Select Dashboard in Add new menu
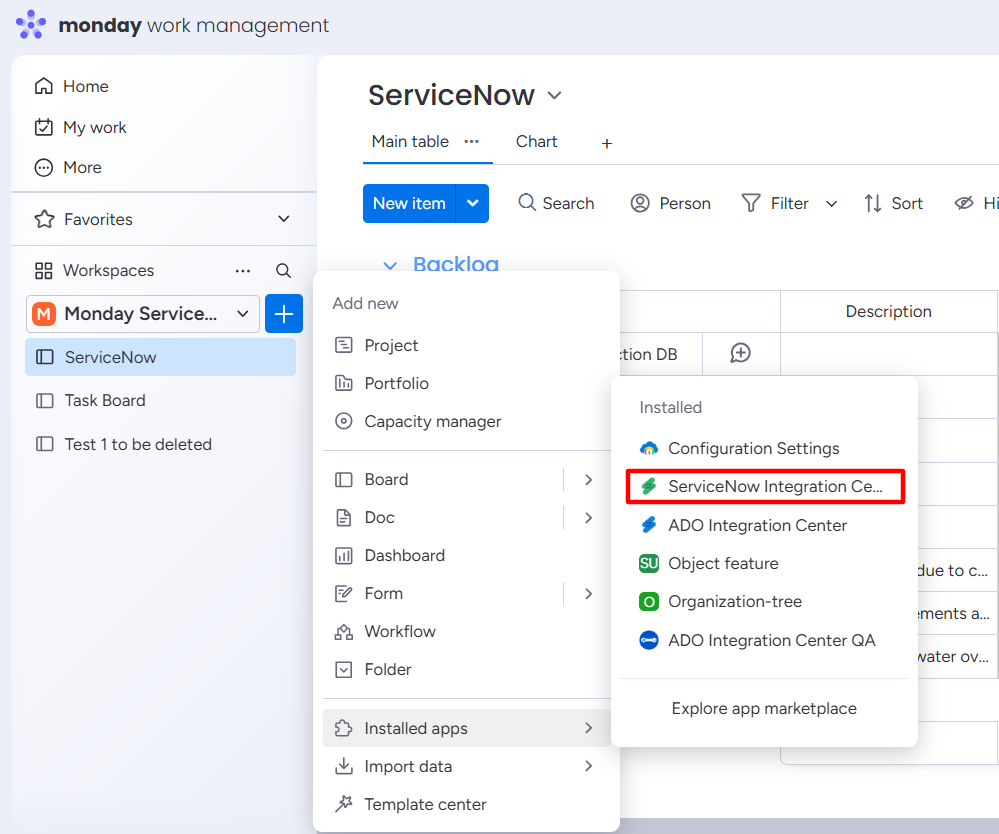 (x=466, y=556)
